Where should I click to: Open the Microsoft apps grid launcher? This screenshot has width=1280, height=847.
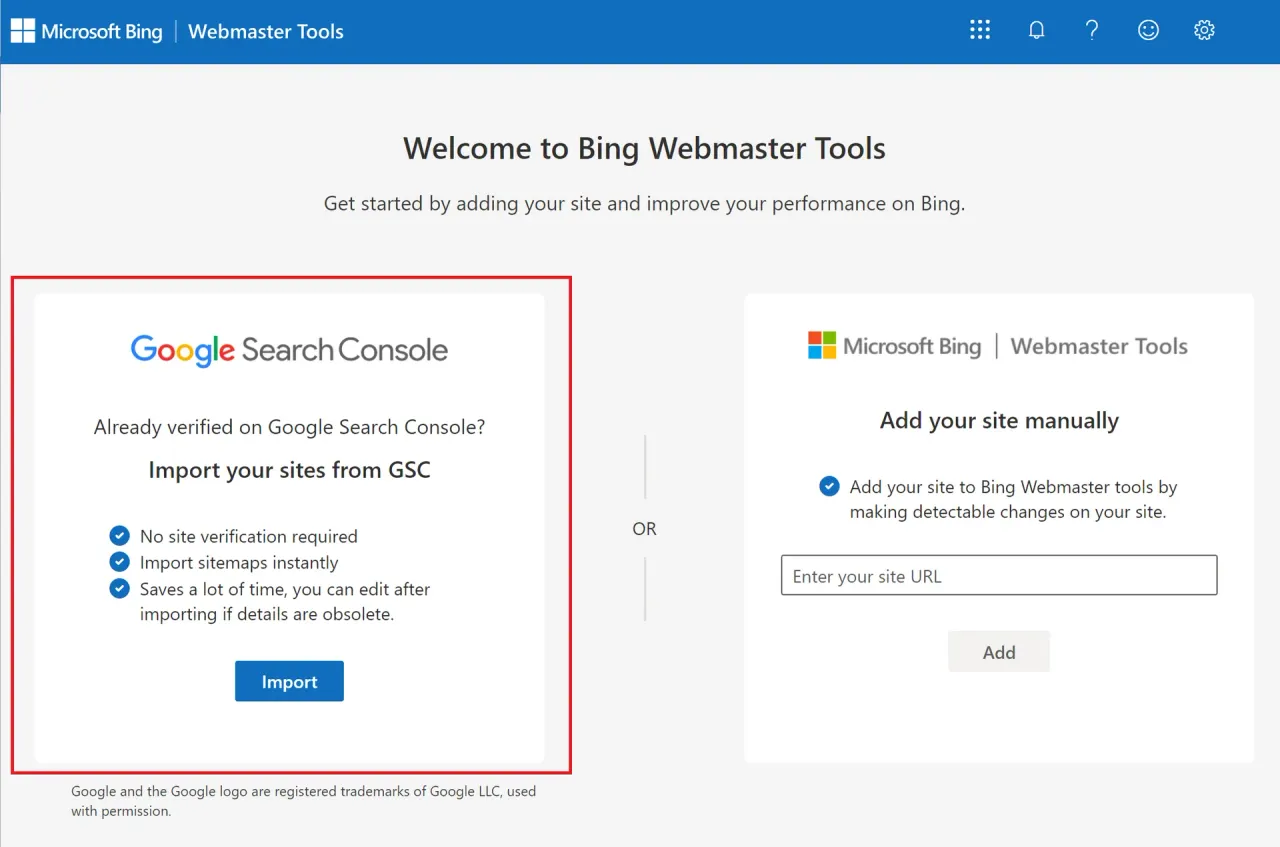980,30
